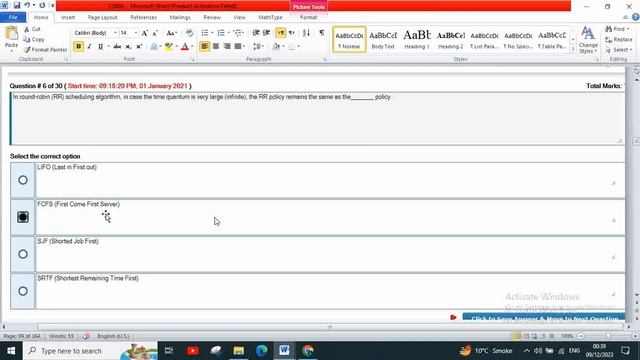This screenshot has height=360, width=640.
Task: Expand the Numbering list dropdown arrow
Action: pos(229,33)
